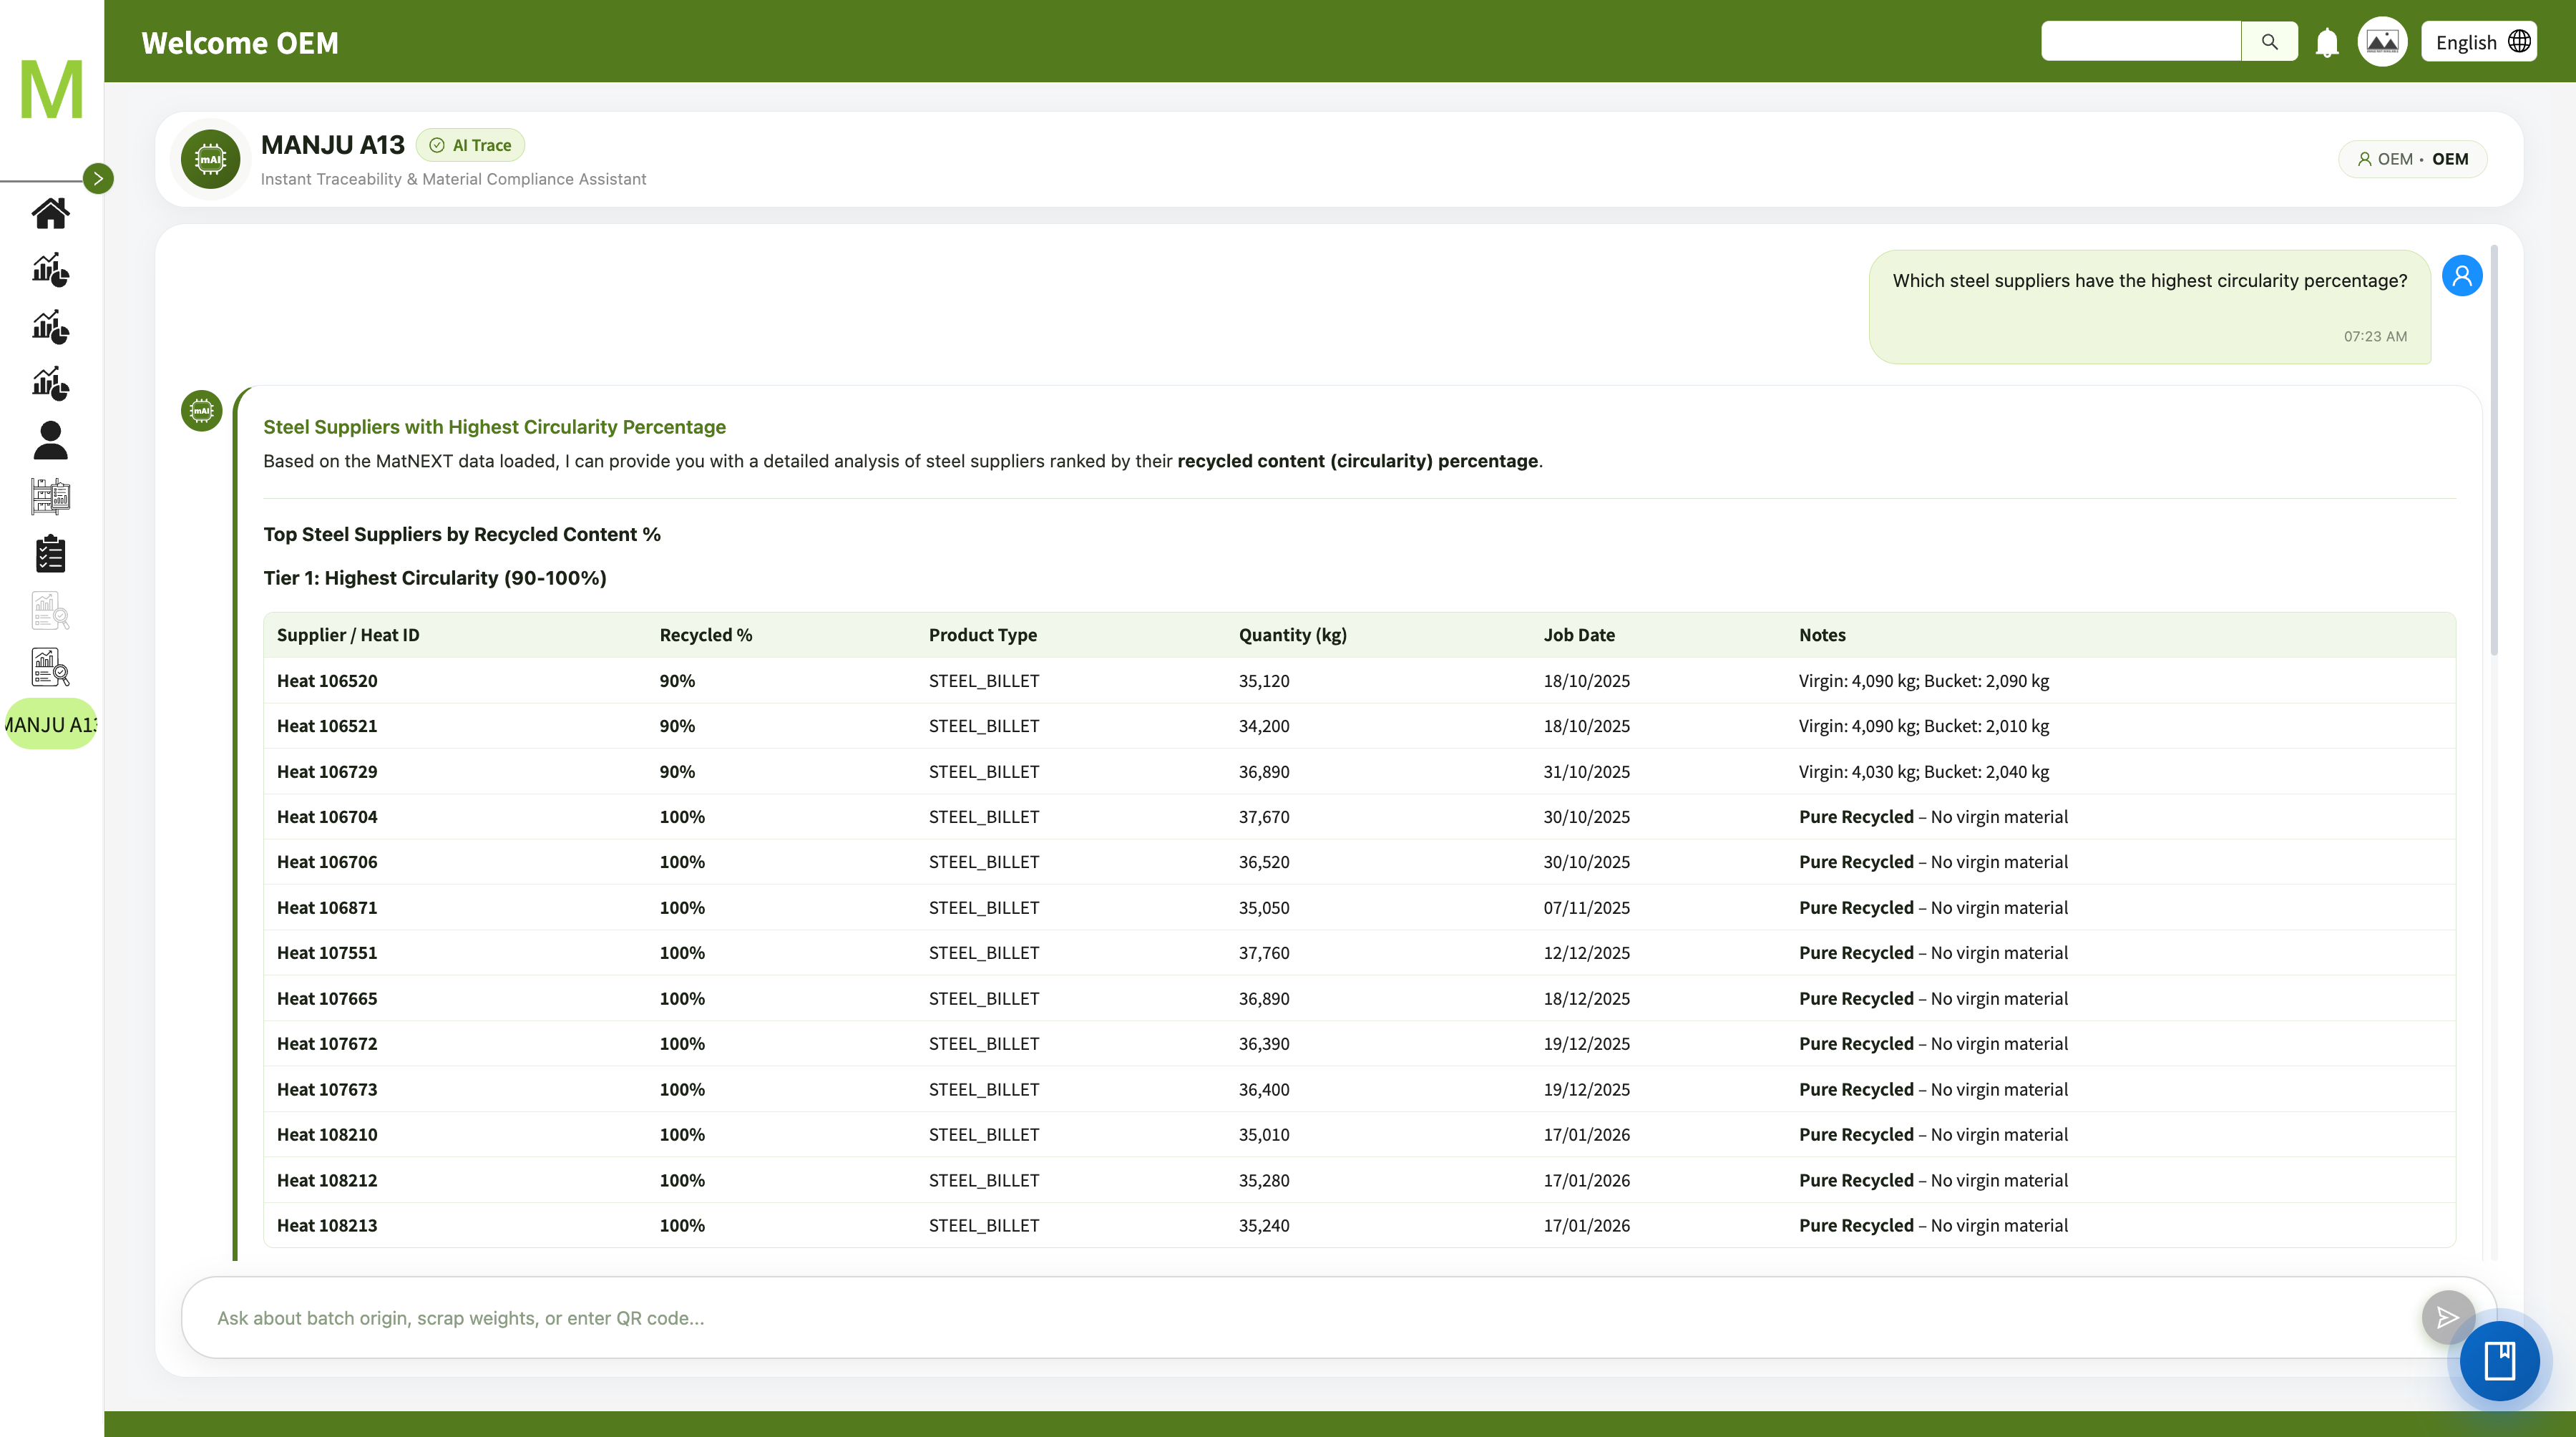Click the AI Trace badge

(470, 145)
